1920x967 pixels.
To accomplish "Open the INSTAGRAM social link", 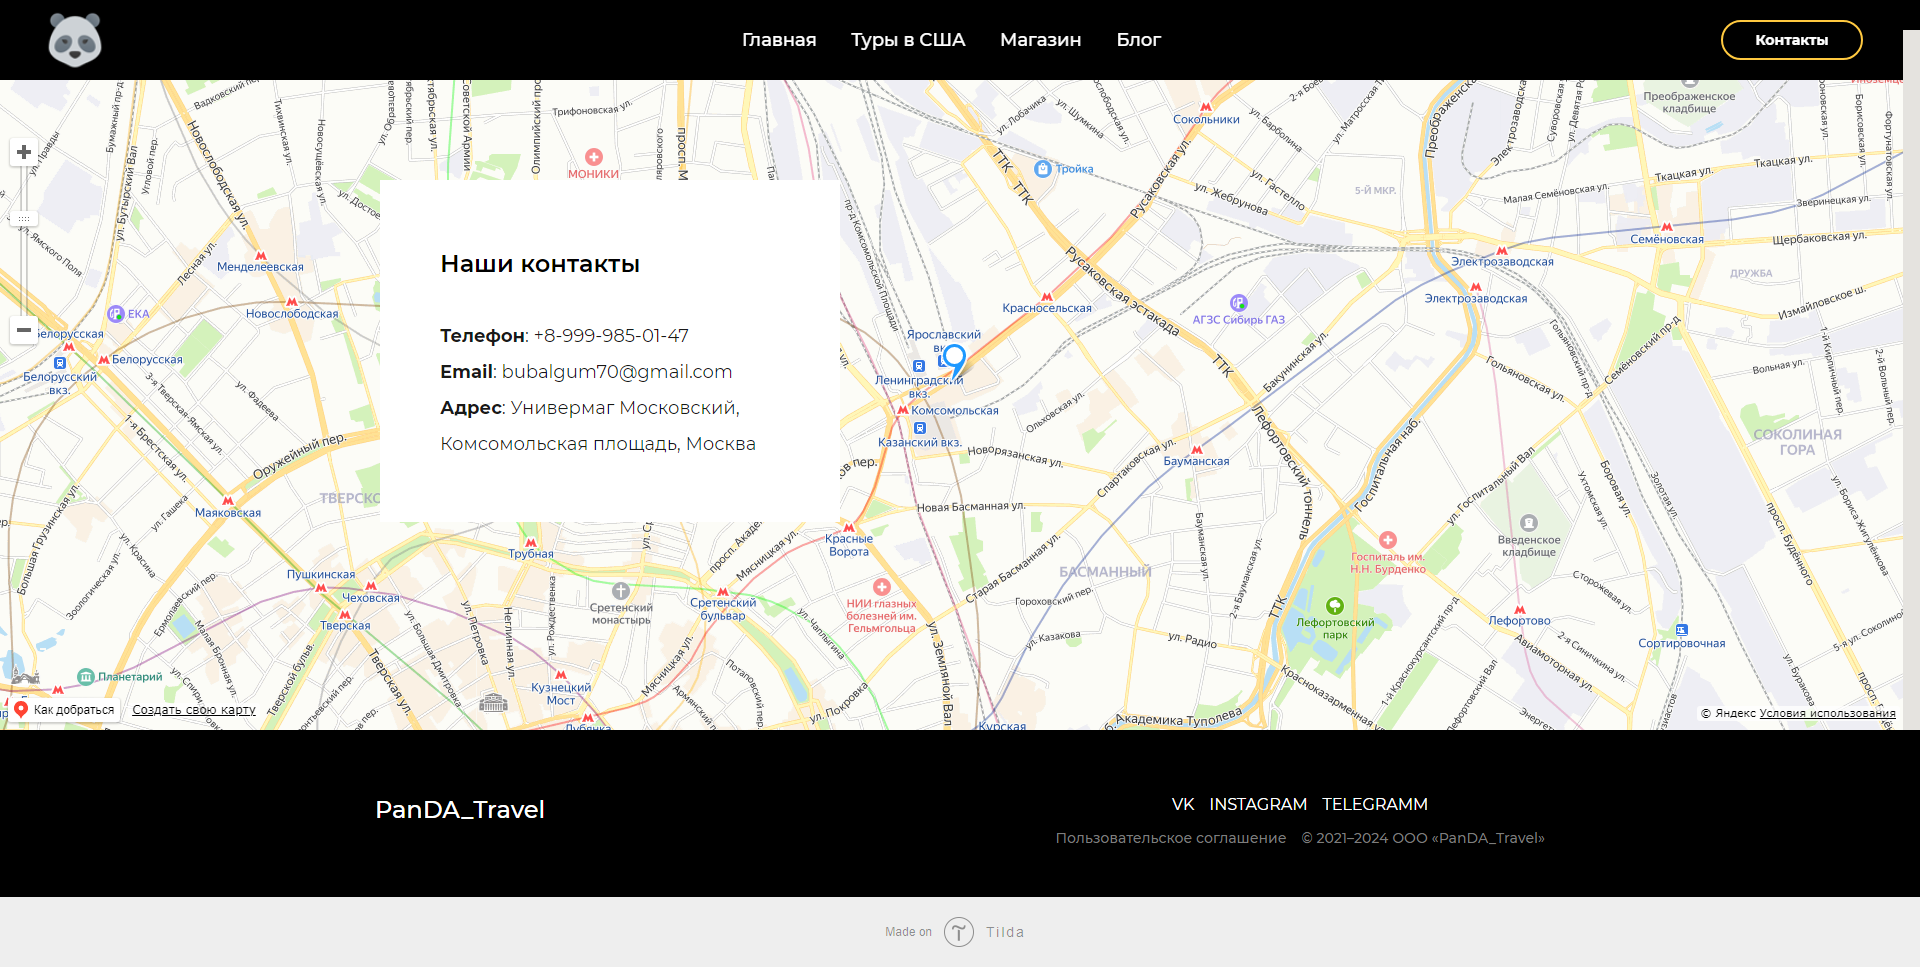I will 1258,804.
